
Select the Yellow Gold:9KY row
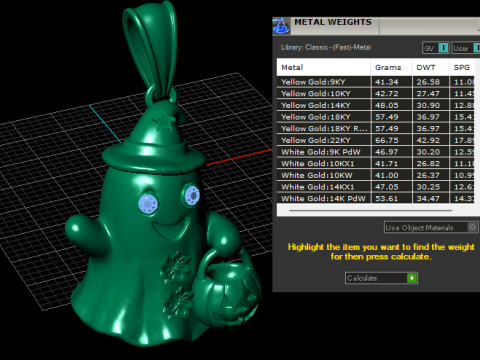pyautogui.click(x=376, y=82)
